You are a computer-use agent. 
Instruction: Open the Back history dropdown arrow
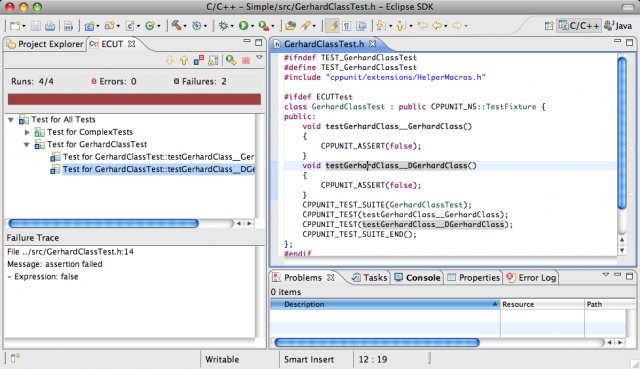point(446,26)
